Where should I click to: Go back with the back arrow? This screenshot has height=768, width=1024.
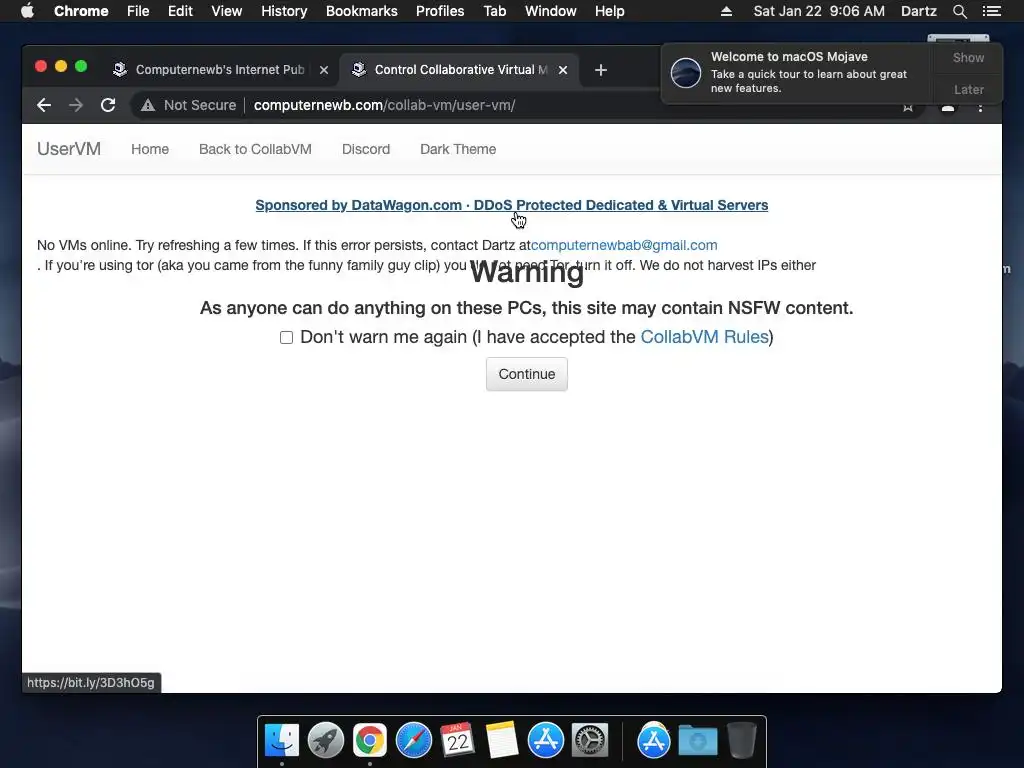click(44, 105)
